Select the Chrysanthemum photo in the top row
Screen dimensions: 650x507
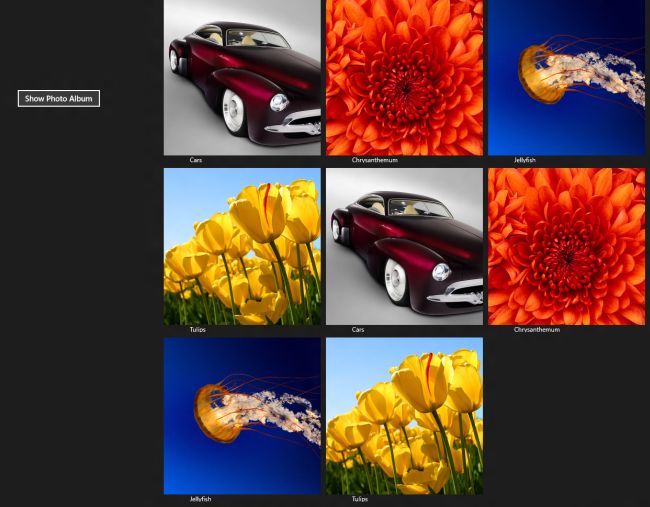404,78
